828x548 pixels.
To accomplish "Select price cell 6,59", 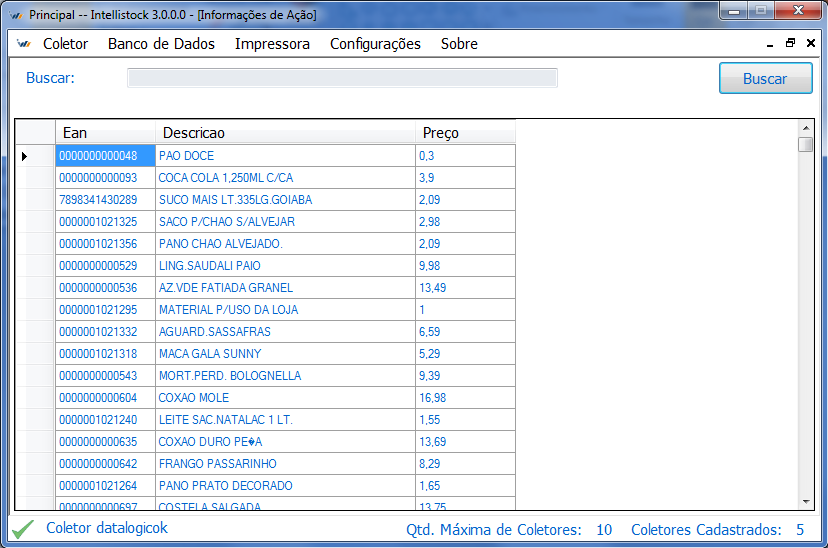I will (465, 332).
